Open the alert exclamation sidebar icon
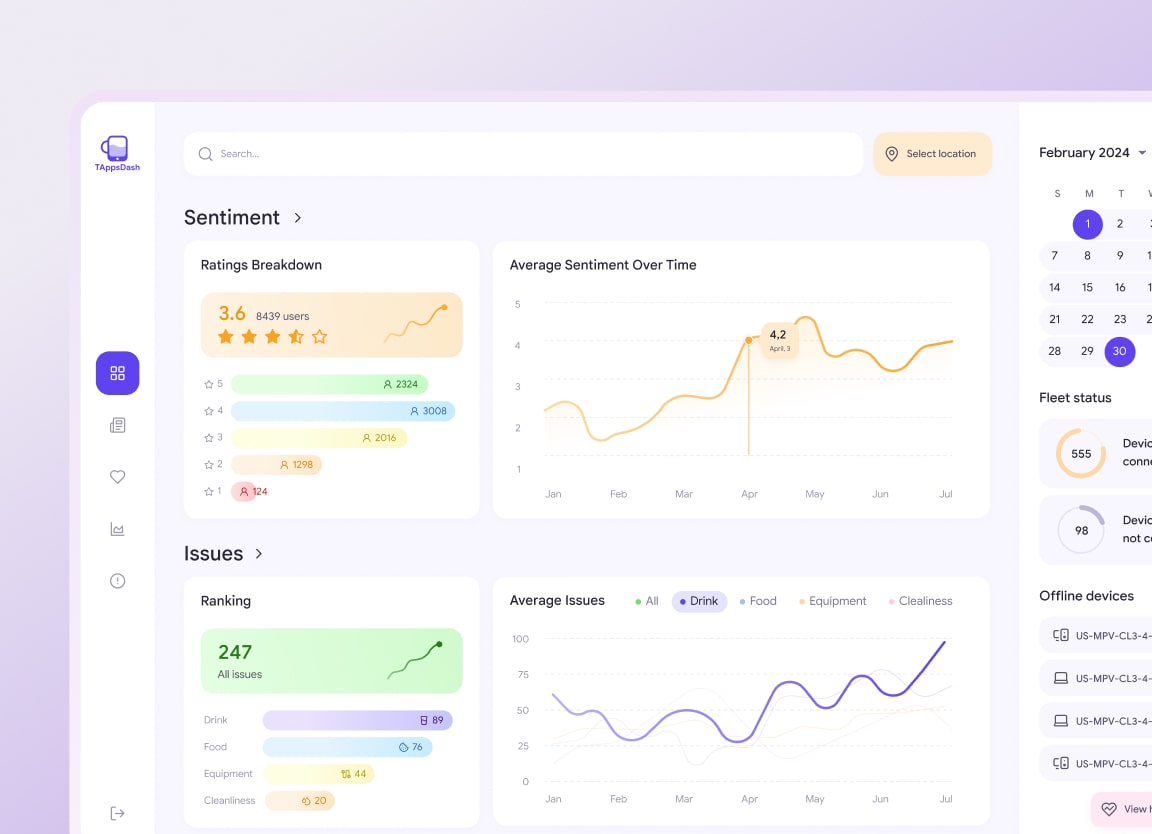This screenshot has height=834, width=1152. click(118, 581)
